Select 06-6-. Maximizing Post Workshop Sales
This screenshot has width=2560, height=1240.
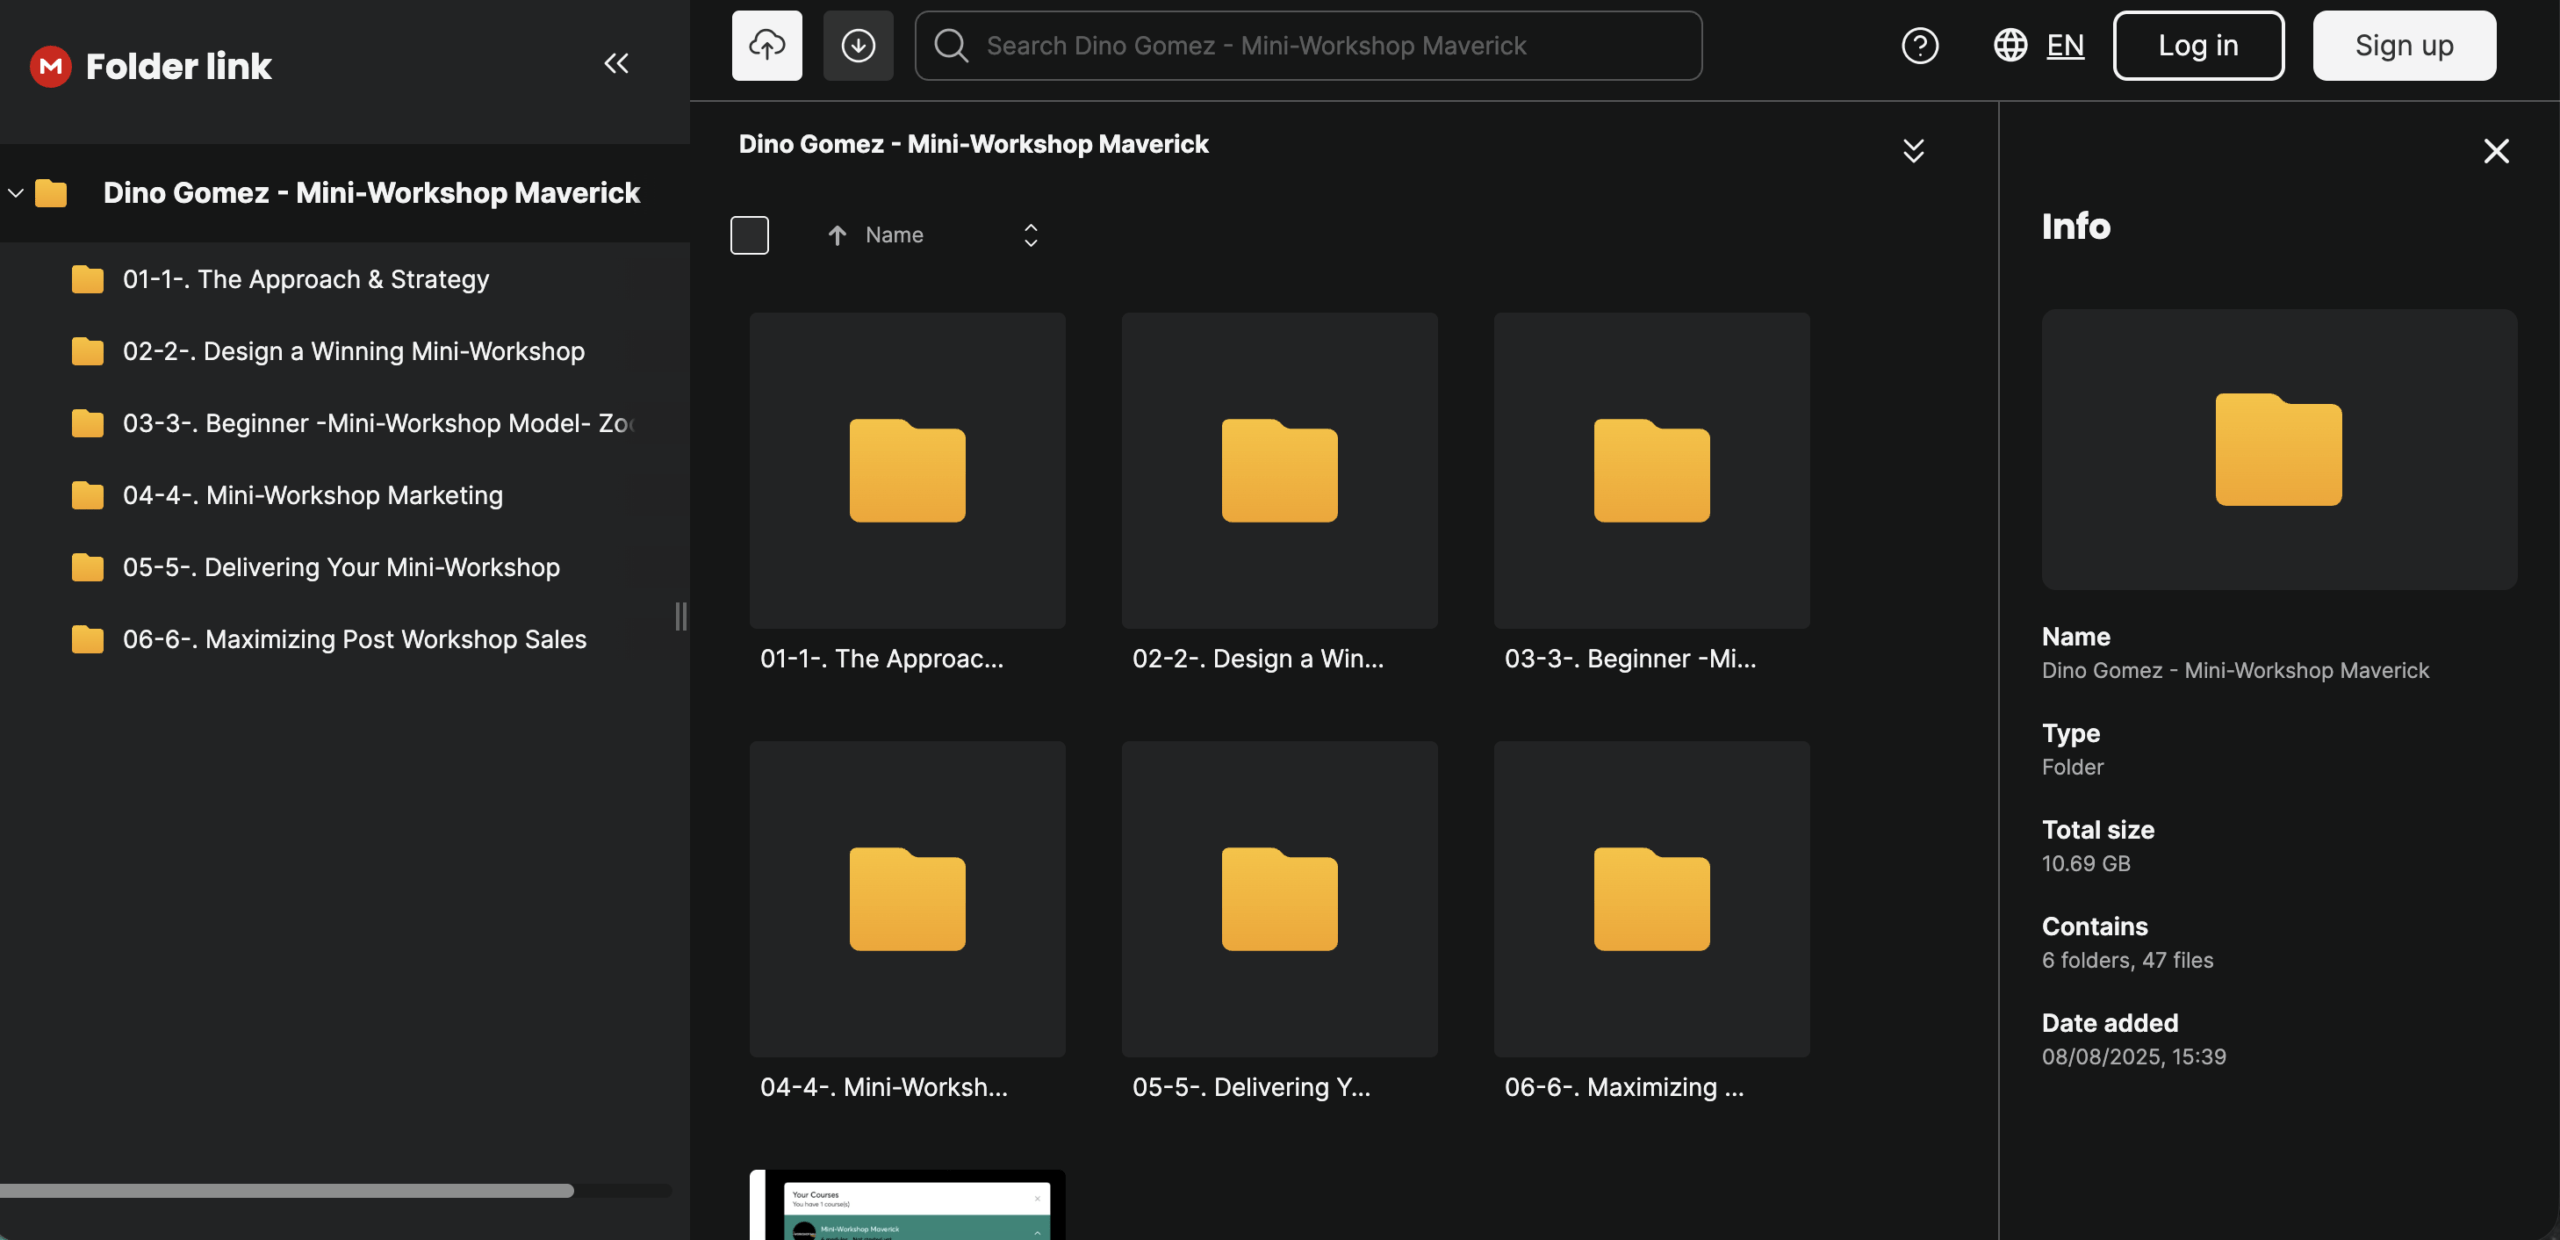click(x=354, y=639)
